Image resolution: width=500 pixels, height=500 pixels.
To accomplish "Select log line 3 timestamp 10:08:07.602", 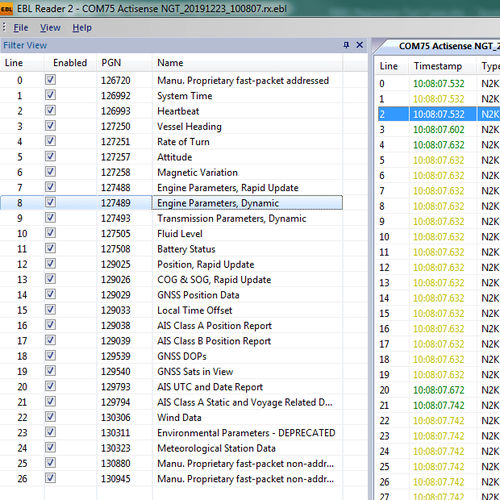I will coord(439,130).
